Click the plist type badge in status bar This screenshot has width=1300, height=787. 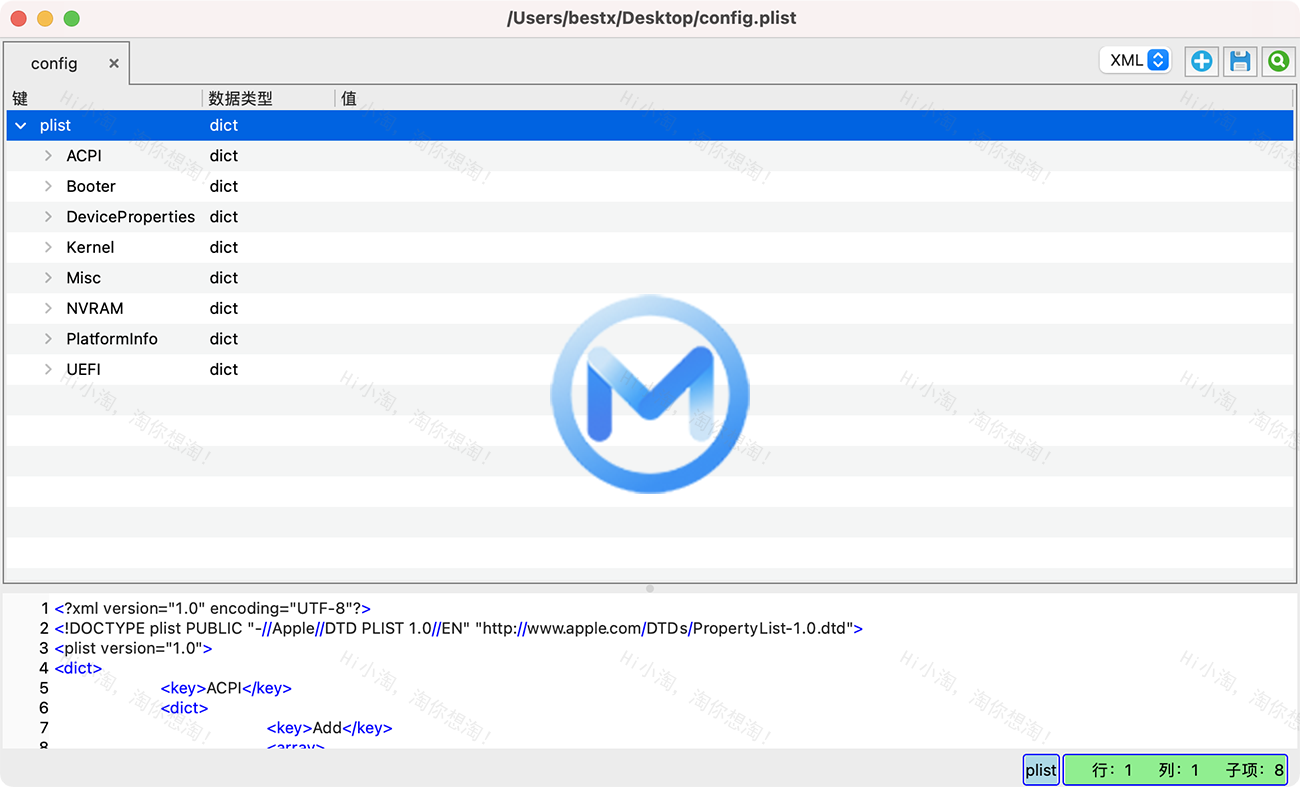pos(1041,770)
